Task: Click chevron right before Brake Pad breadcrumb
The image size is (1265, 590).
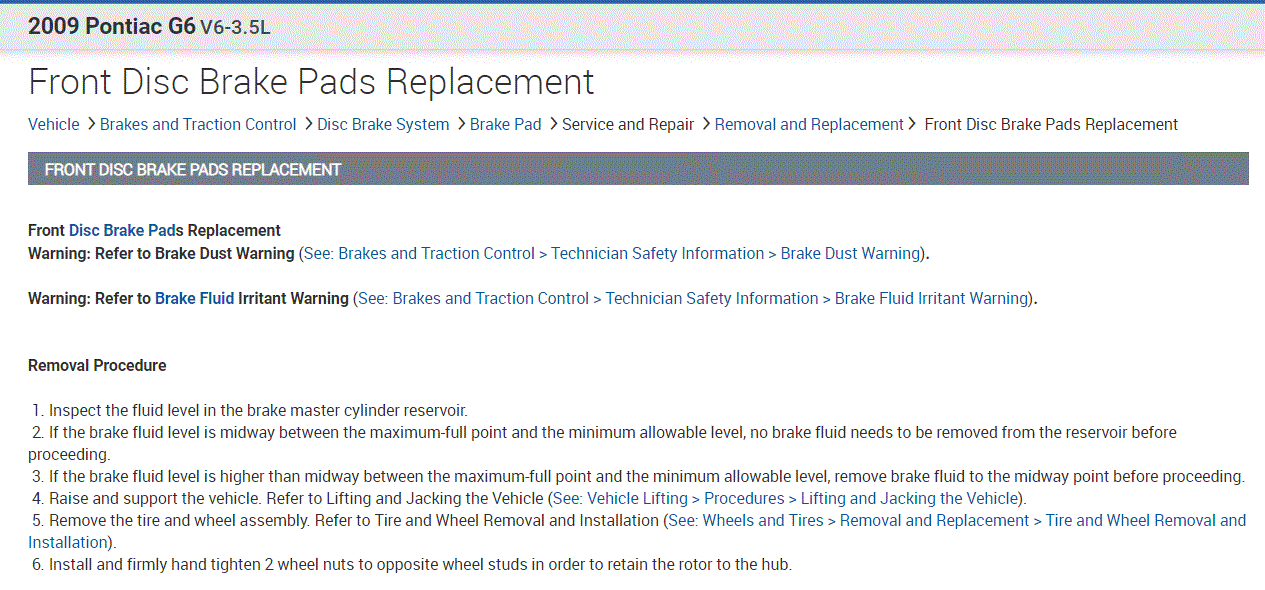Action: click(x=461, y=124)
